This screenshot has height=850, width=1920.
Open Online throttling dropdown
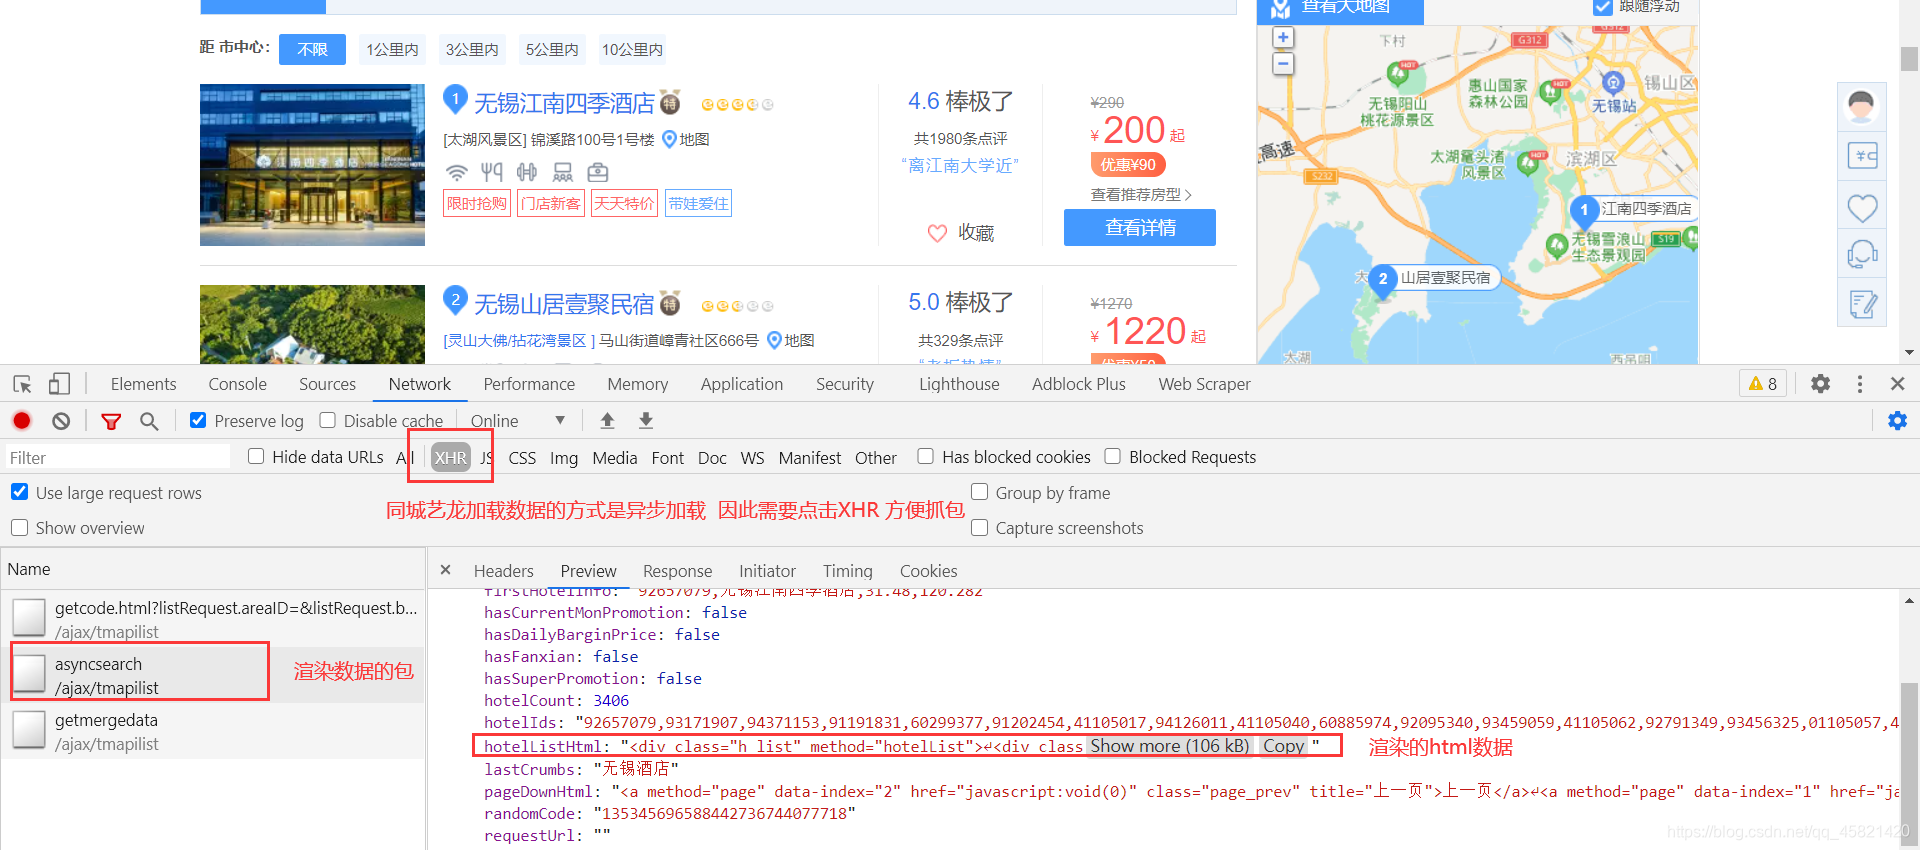518,421
